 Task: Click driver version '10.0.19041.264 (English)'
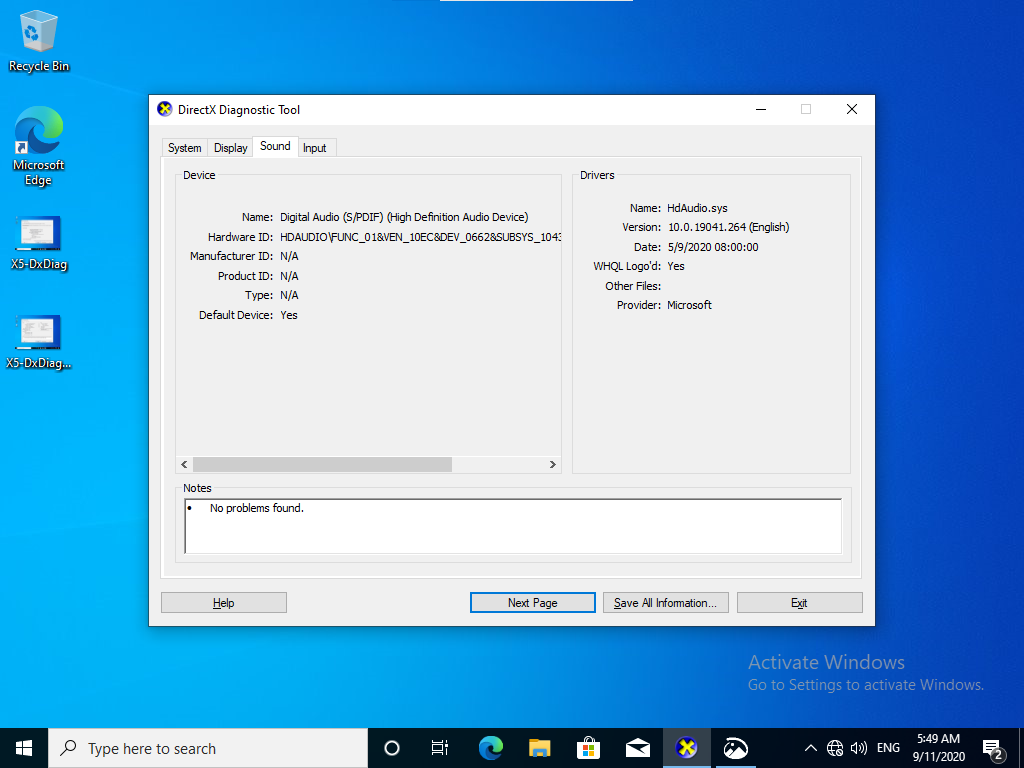tap(728, 227)
